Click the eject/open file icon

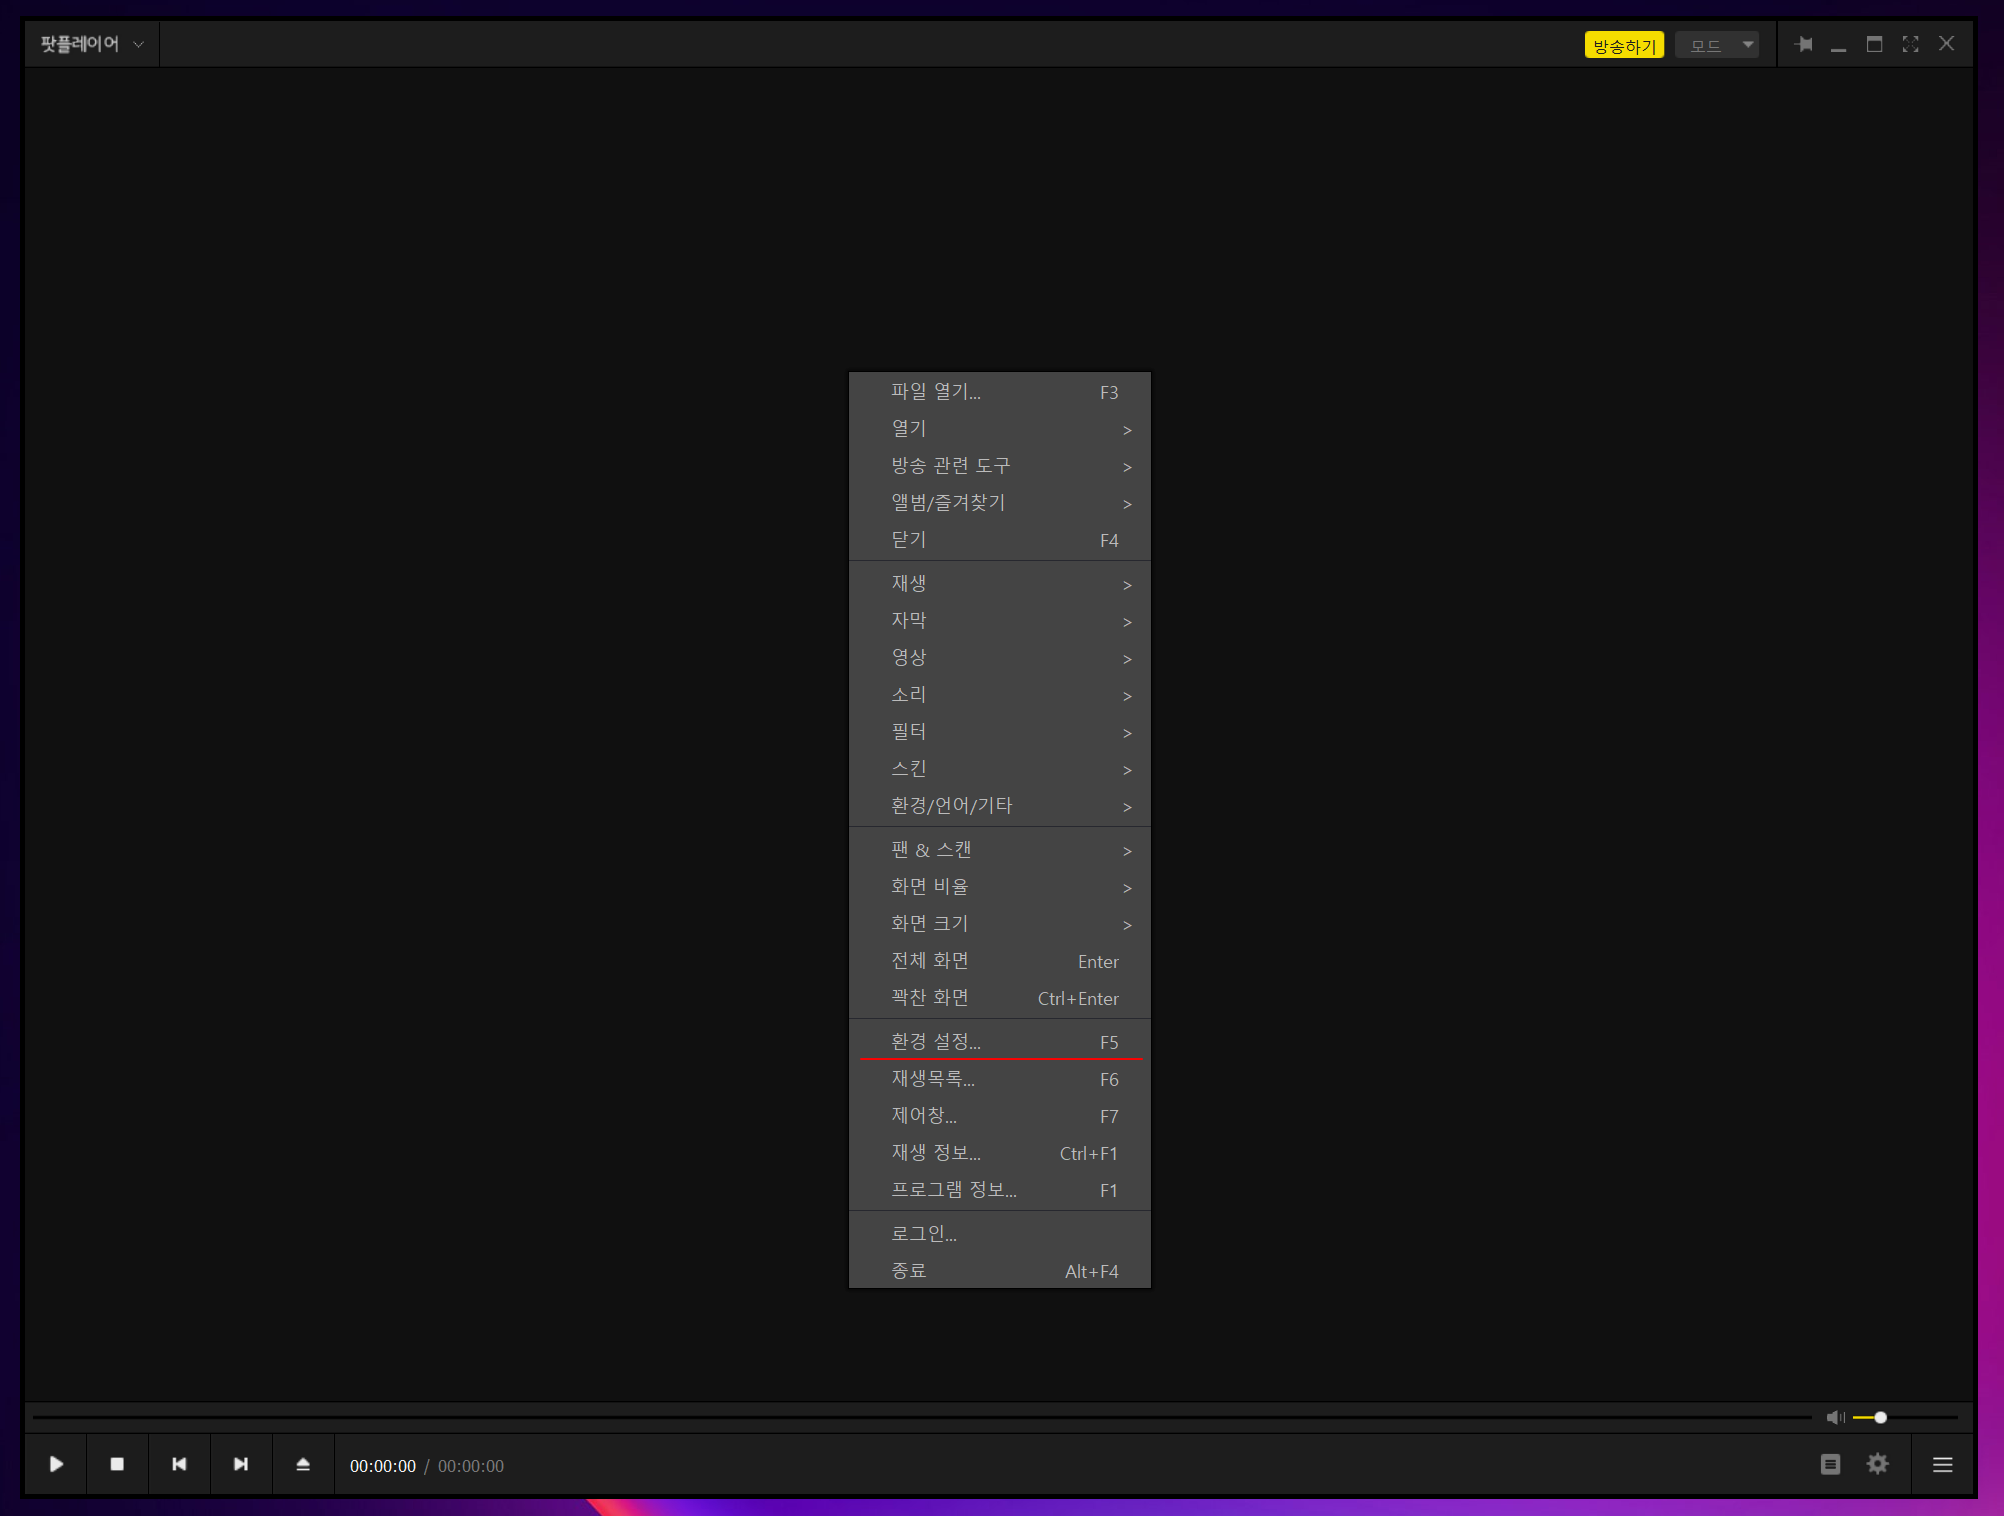click(x=303, y=1464)
